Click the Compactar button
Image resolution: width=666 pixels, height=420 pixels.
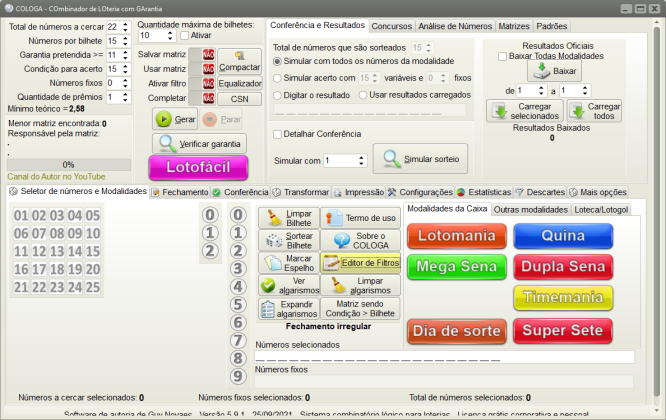point(240,61)
